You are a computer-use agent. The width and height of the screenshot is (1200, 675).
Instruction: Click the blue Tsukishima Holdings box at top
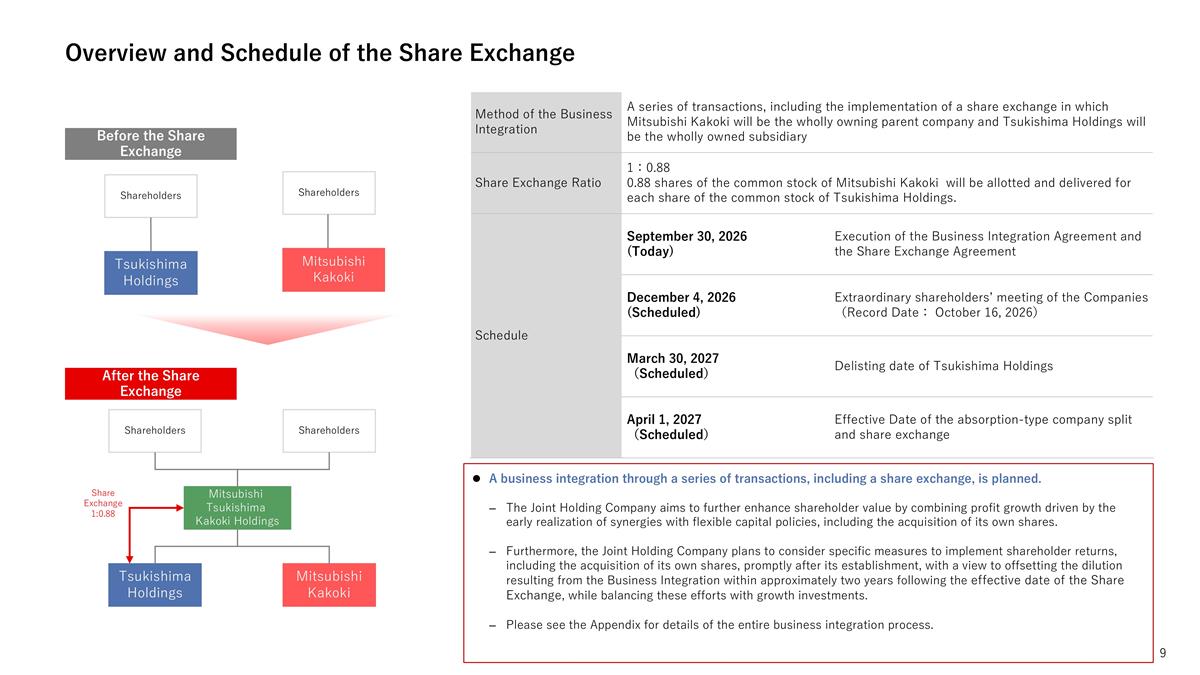151,272
